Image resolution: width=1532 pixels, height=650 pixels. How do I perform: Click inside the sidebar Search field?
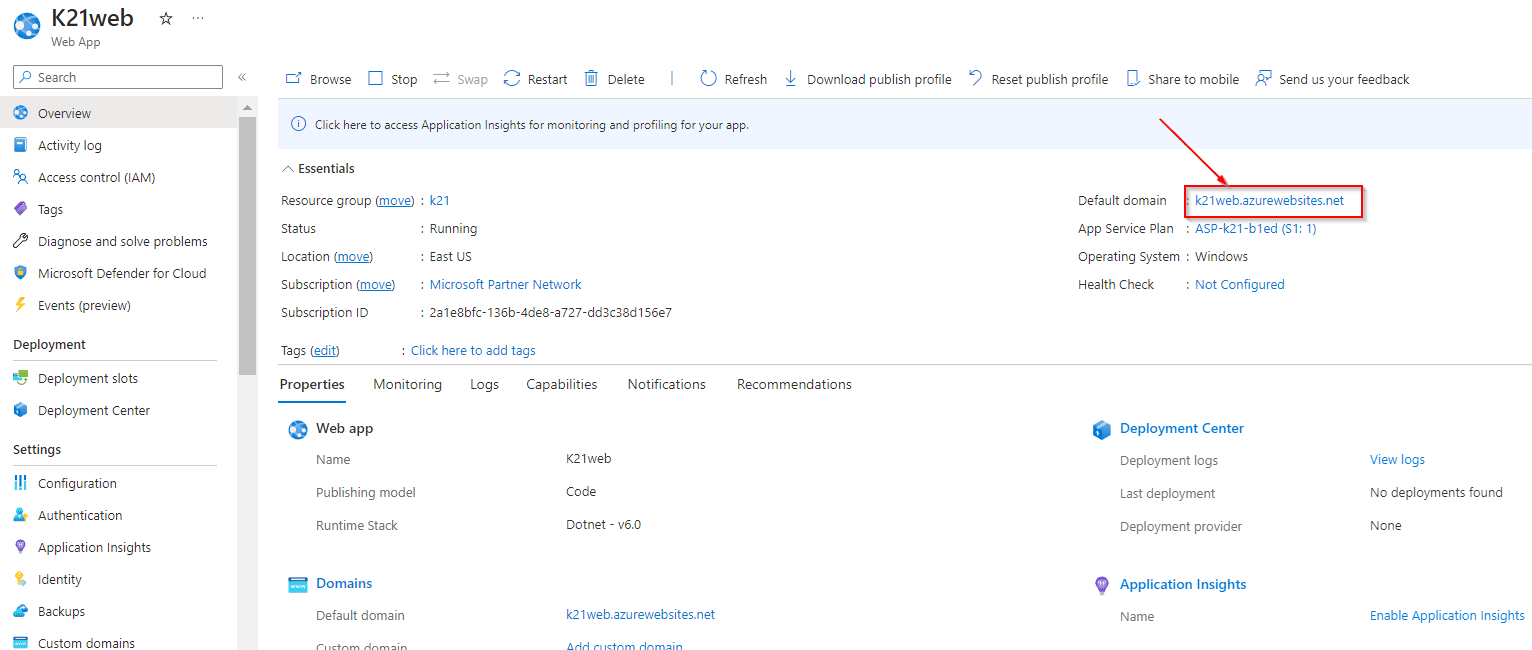point(117,76)
